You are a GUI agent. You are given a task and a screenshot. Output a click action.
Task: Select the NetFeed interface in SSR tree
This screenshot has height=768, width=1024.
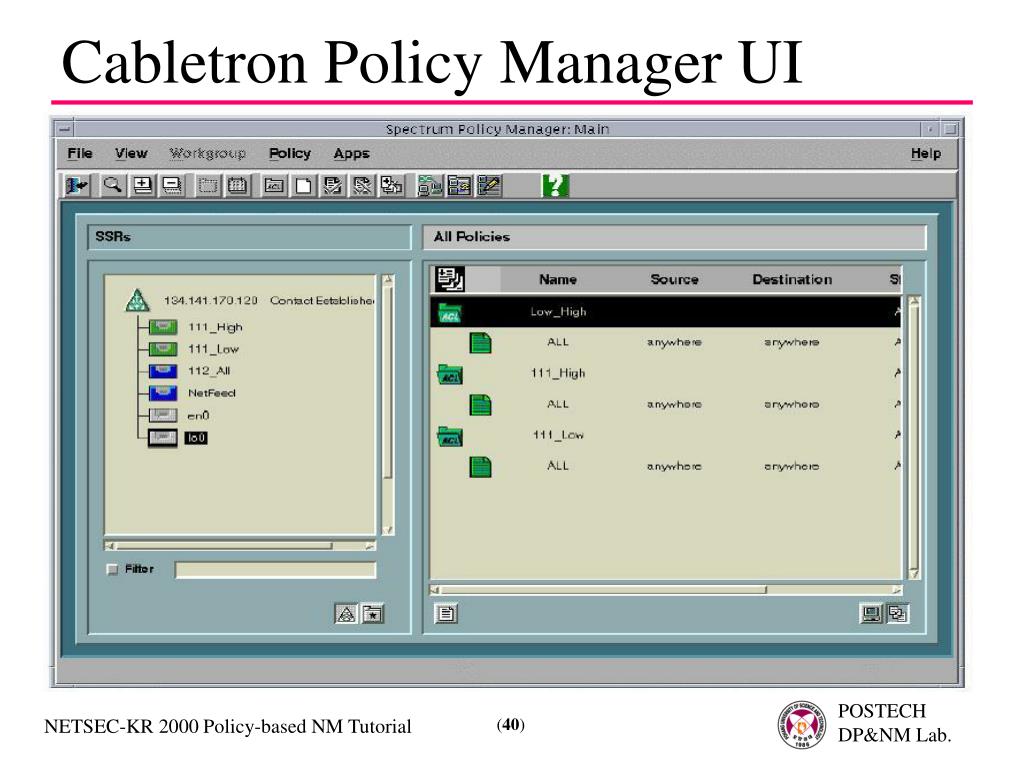(212, 393)
